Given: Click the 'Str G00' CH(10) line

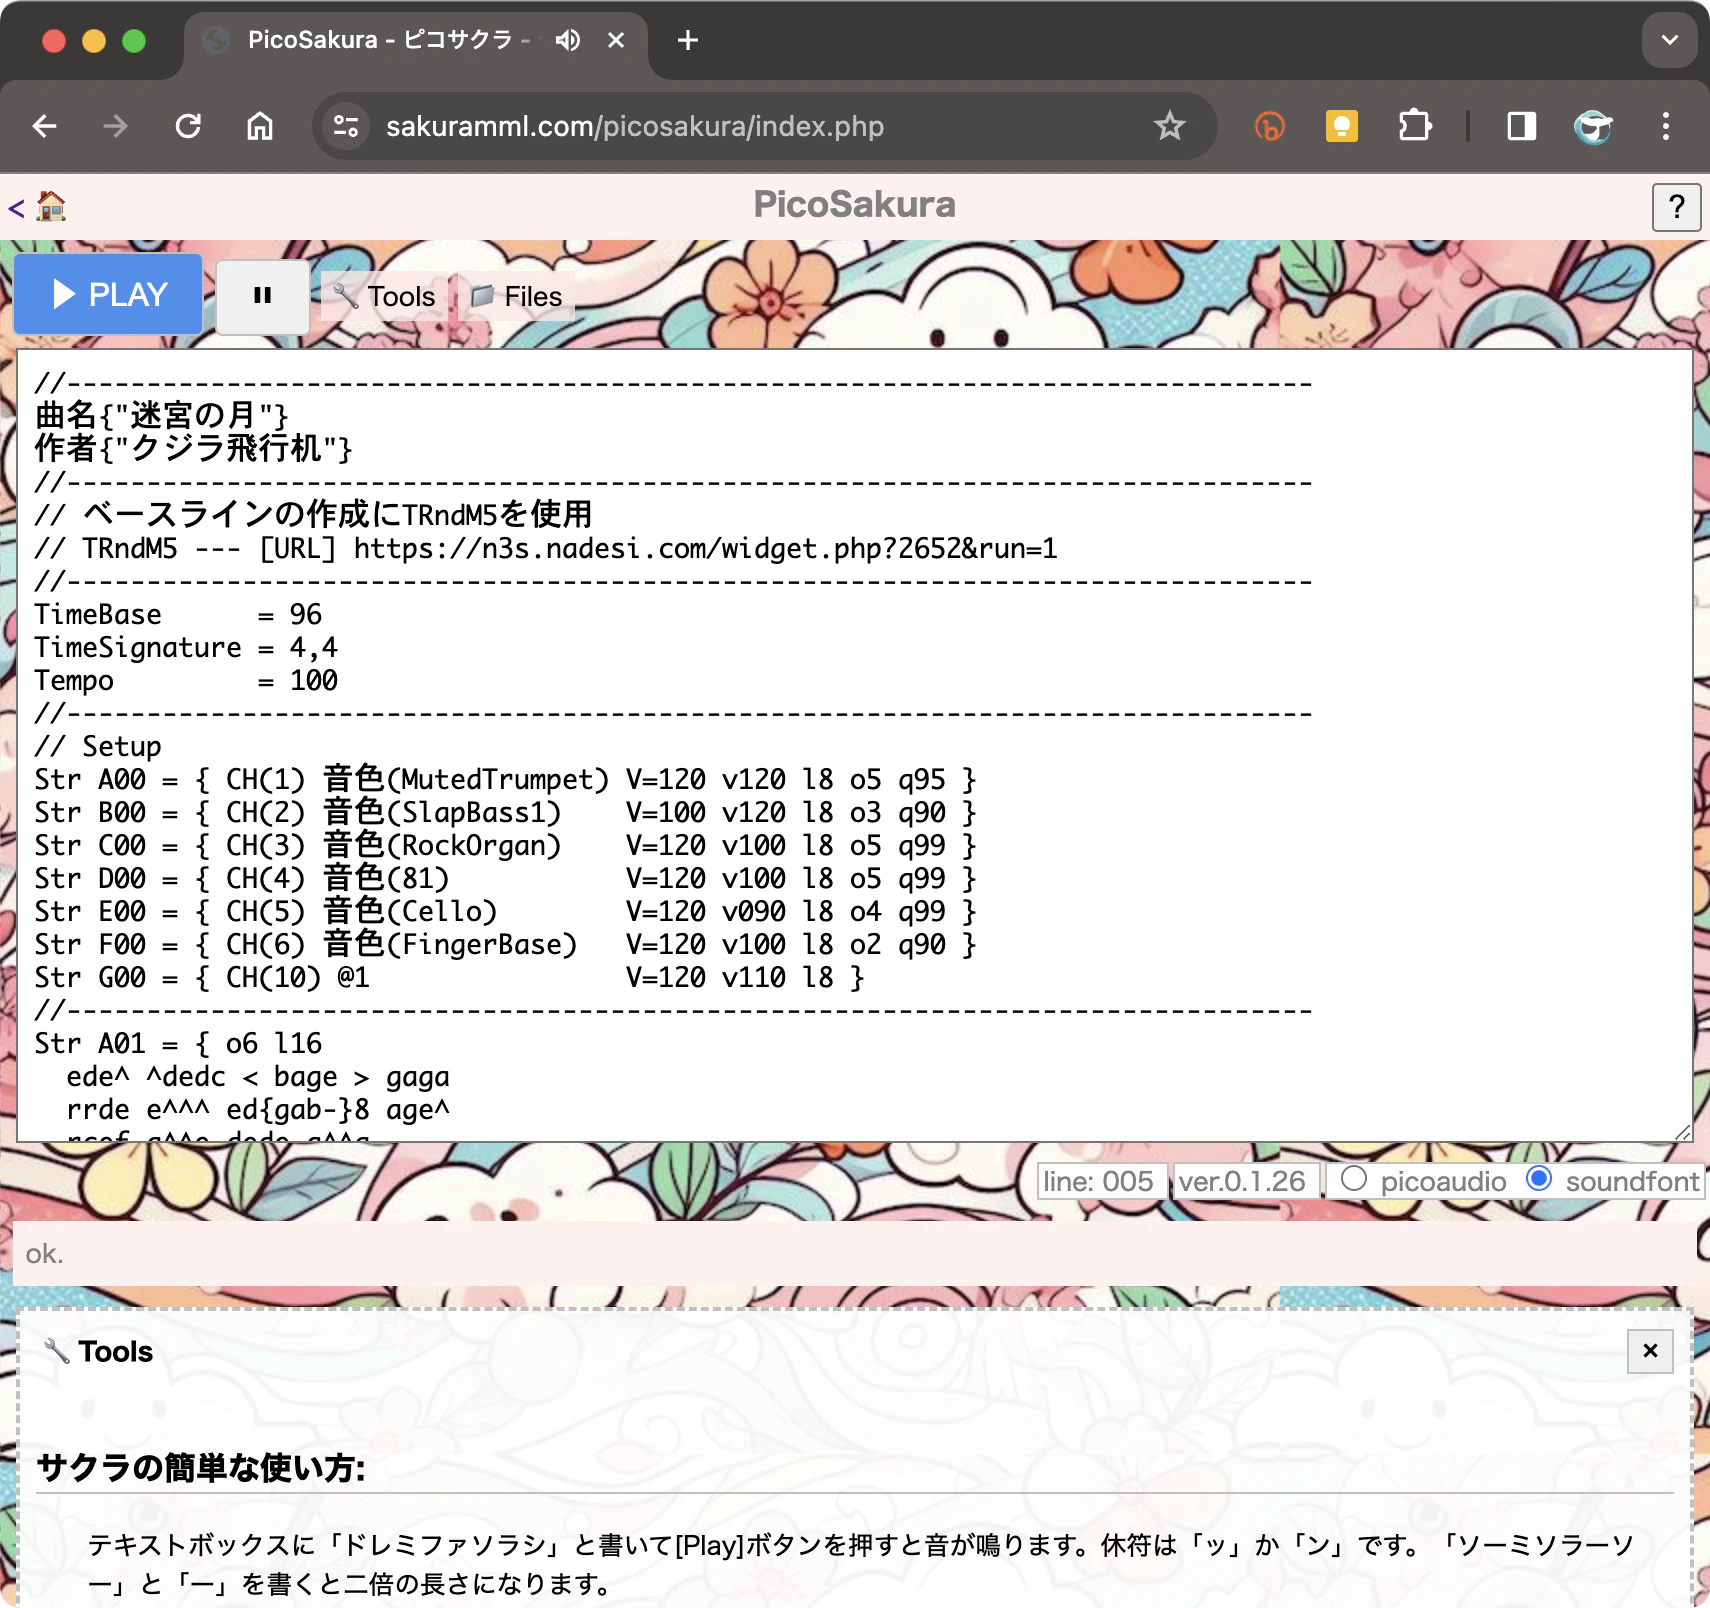Looking at the screenshot, I should coord(449,977).
